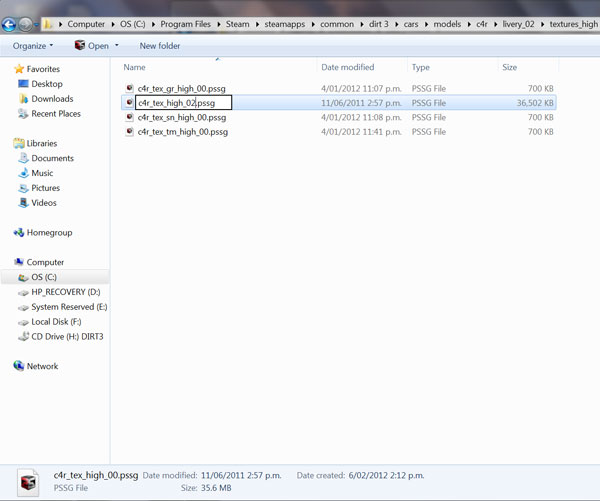Click icon of c4r_tex_gr_high_00.pssg file
The image size is (600, 501).
[x=129, y=88]
